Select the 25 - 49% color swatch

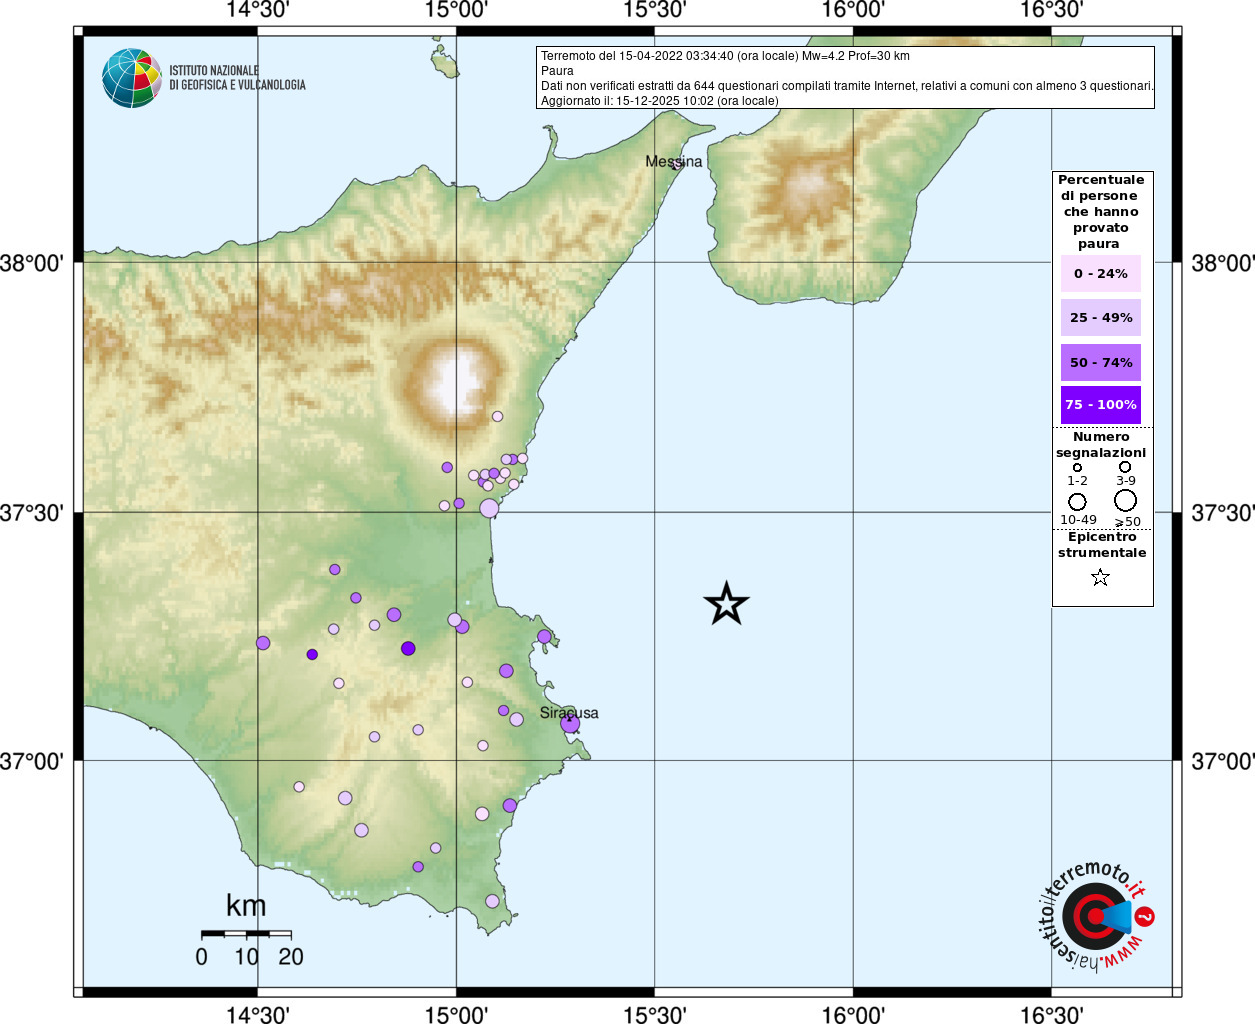[x=1100, y=318]
